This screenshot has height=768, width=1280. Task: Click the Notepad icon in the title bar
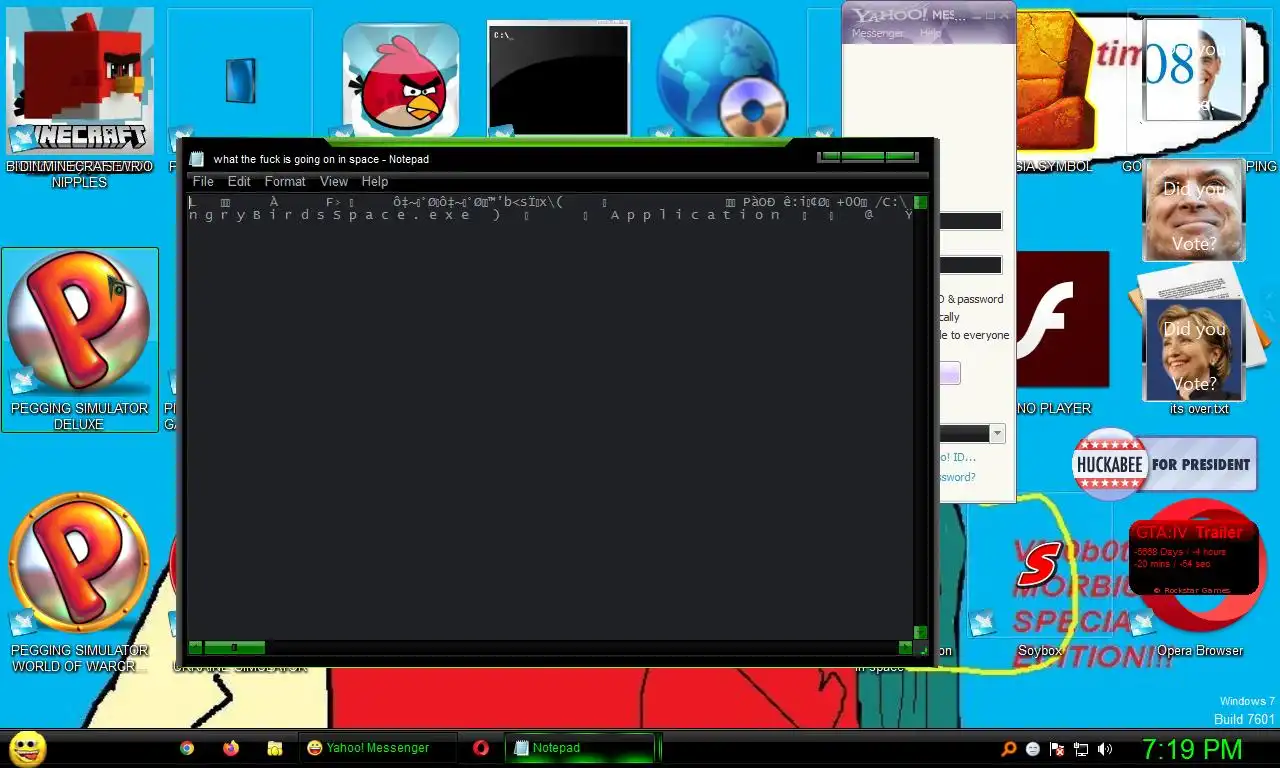[197, 159]
